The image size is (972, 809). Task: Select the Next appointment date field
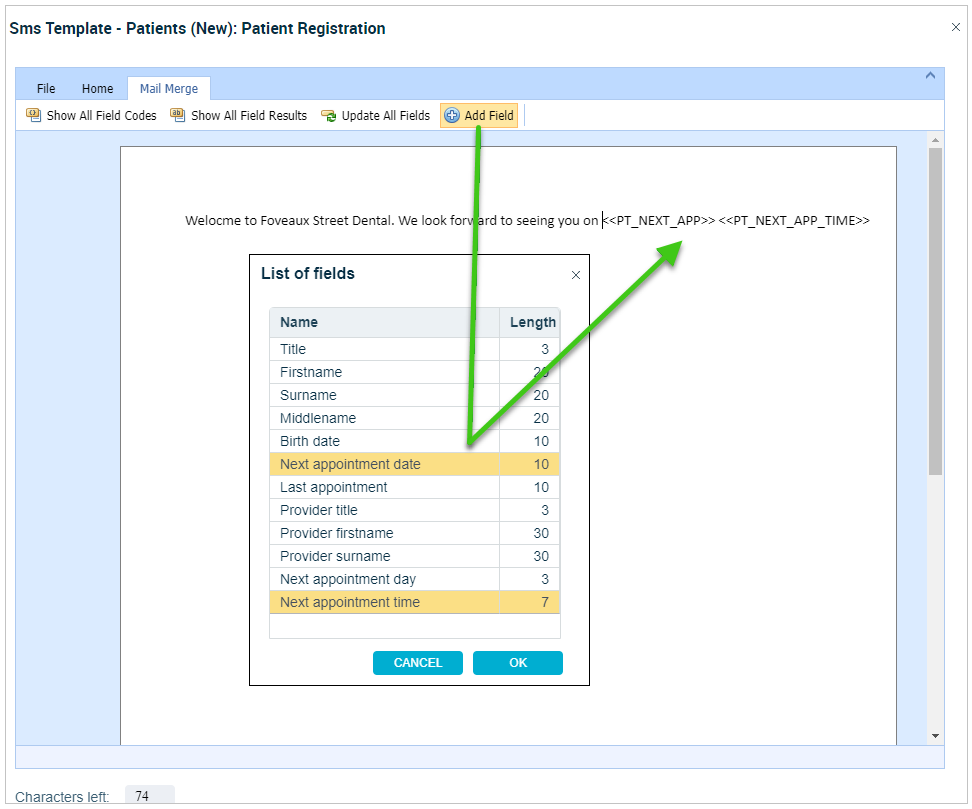(415, 464)
